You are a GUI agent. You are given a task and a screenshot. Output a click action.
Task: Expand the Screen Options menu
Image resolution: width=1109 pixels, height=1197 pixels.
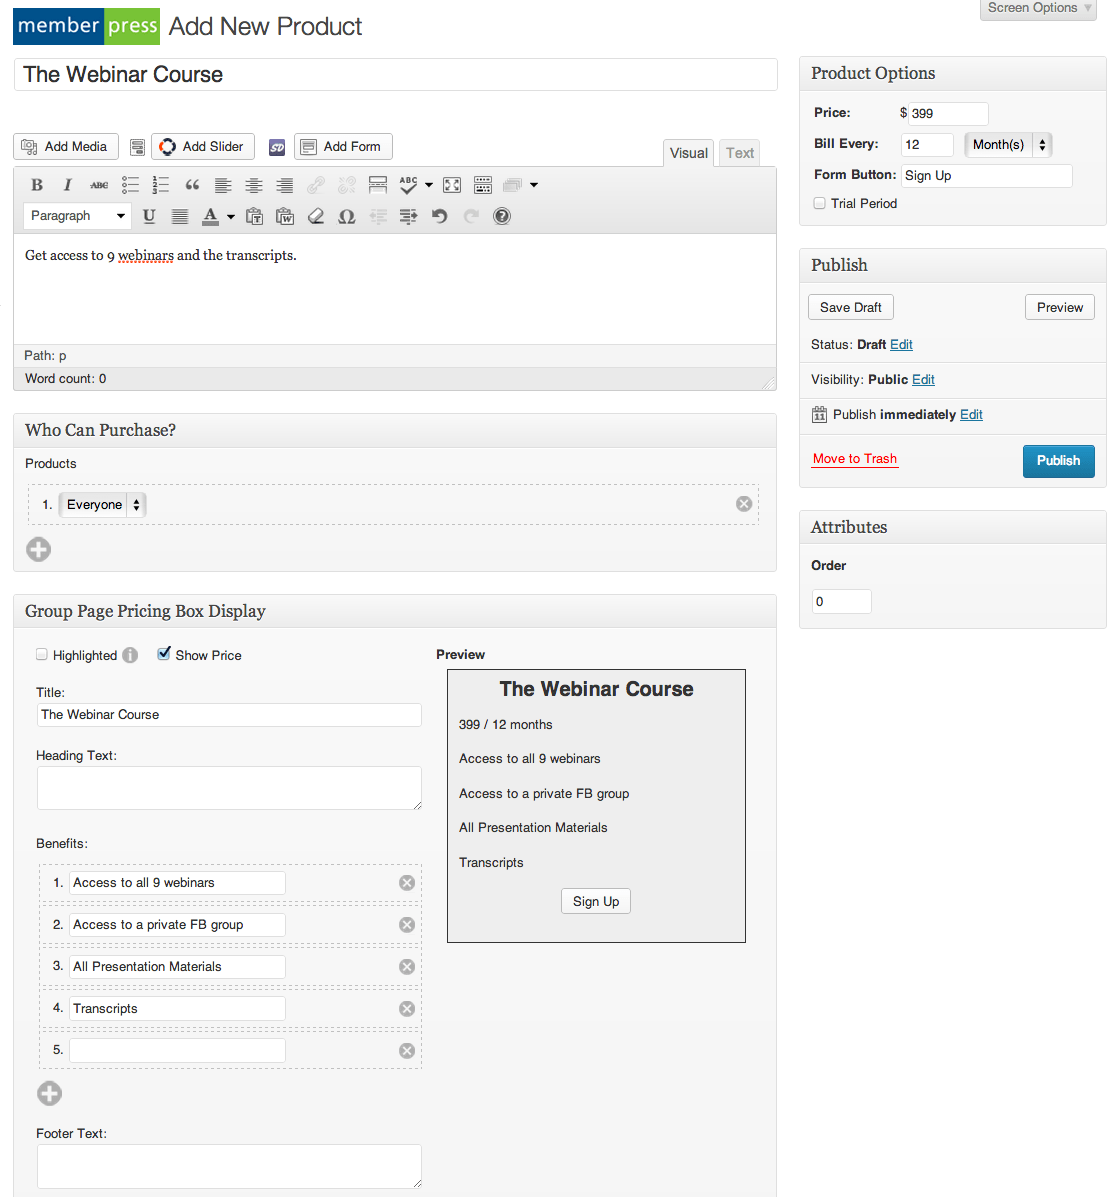coord(1038,9)
